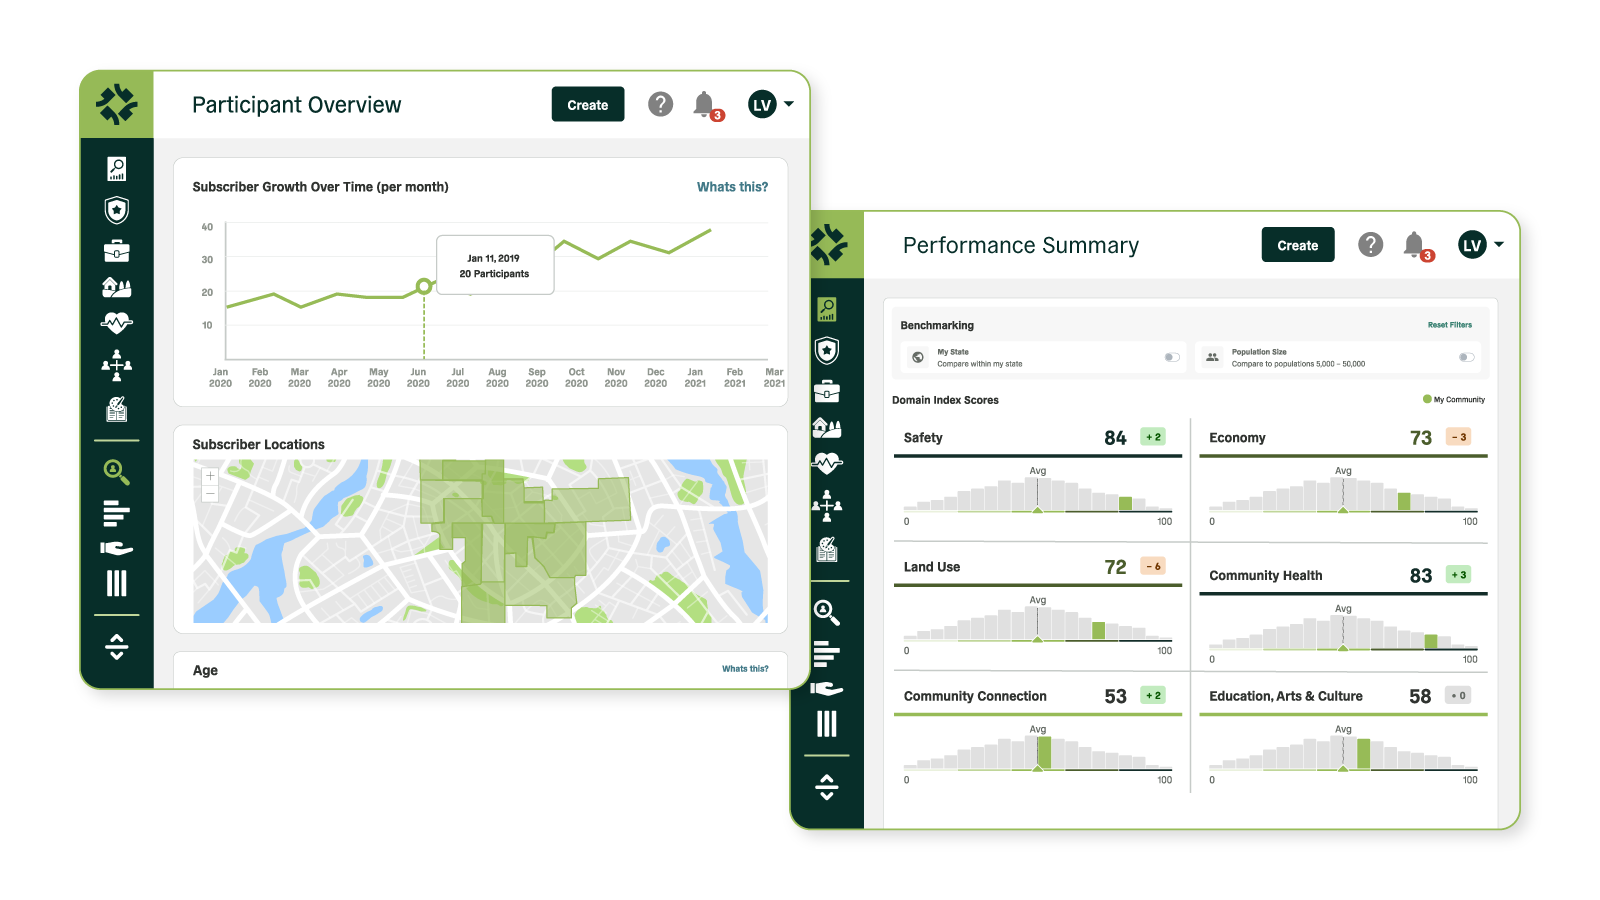
Task: Open land use houses icon in Participant Overview sidebar
Action: tap(117, 287)
